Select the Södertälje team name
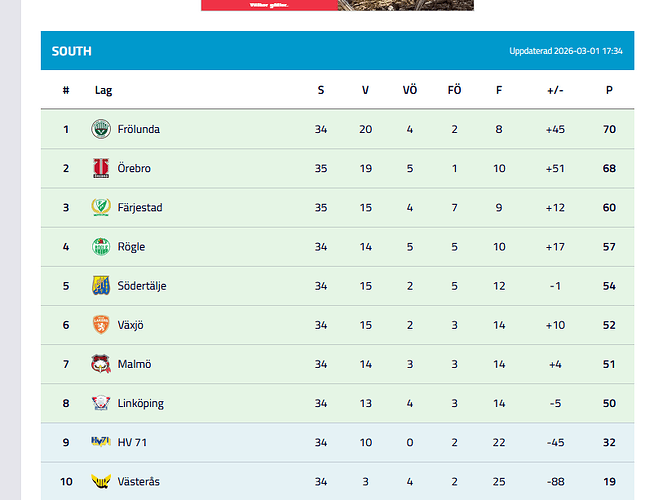The width and height of the screenshot is (645, 500). pyautogui.click(x=142, y=286)
